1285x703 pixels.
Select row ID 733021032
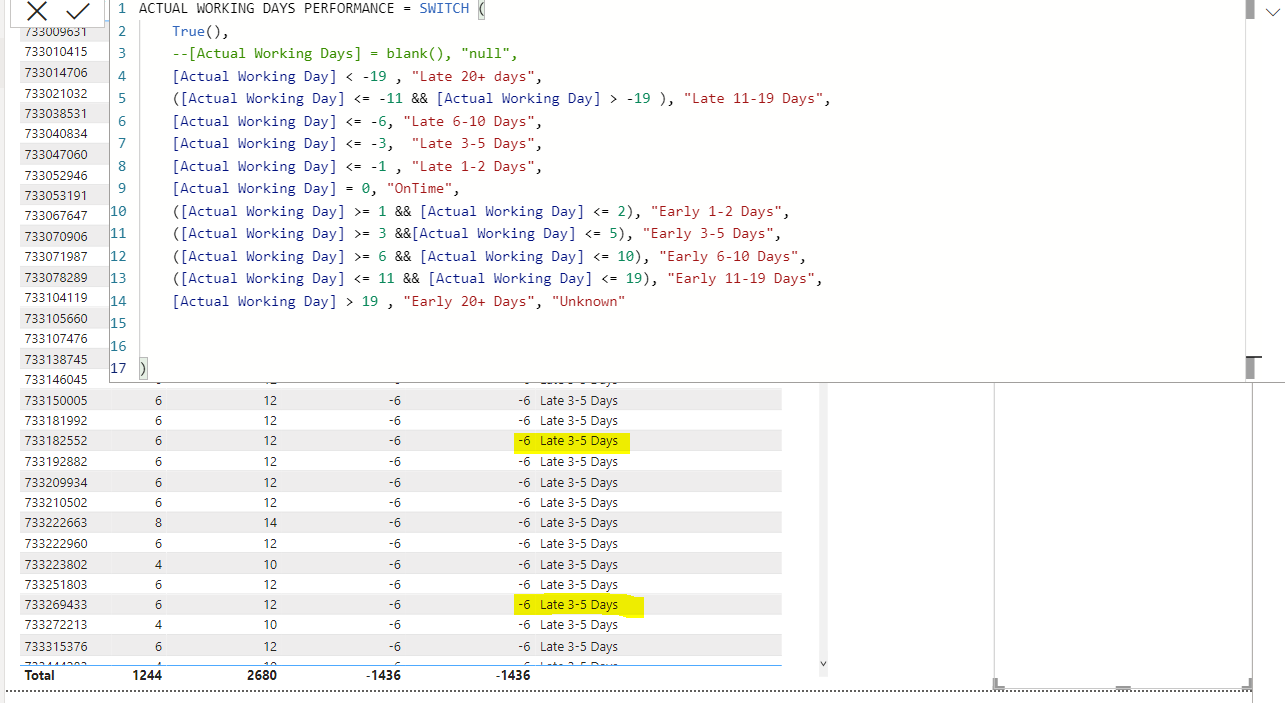(x=56, y=93)
